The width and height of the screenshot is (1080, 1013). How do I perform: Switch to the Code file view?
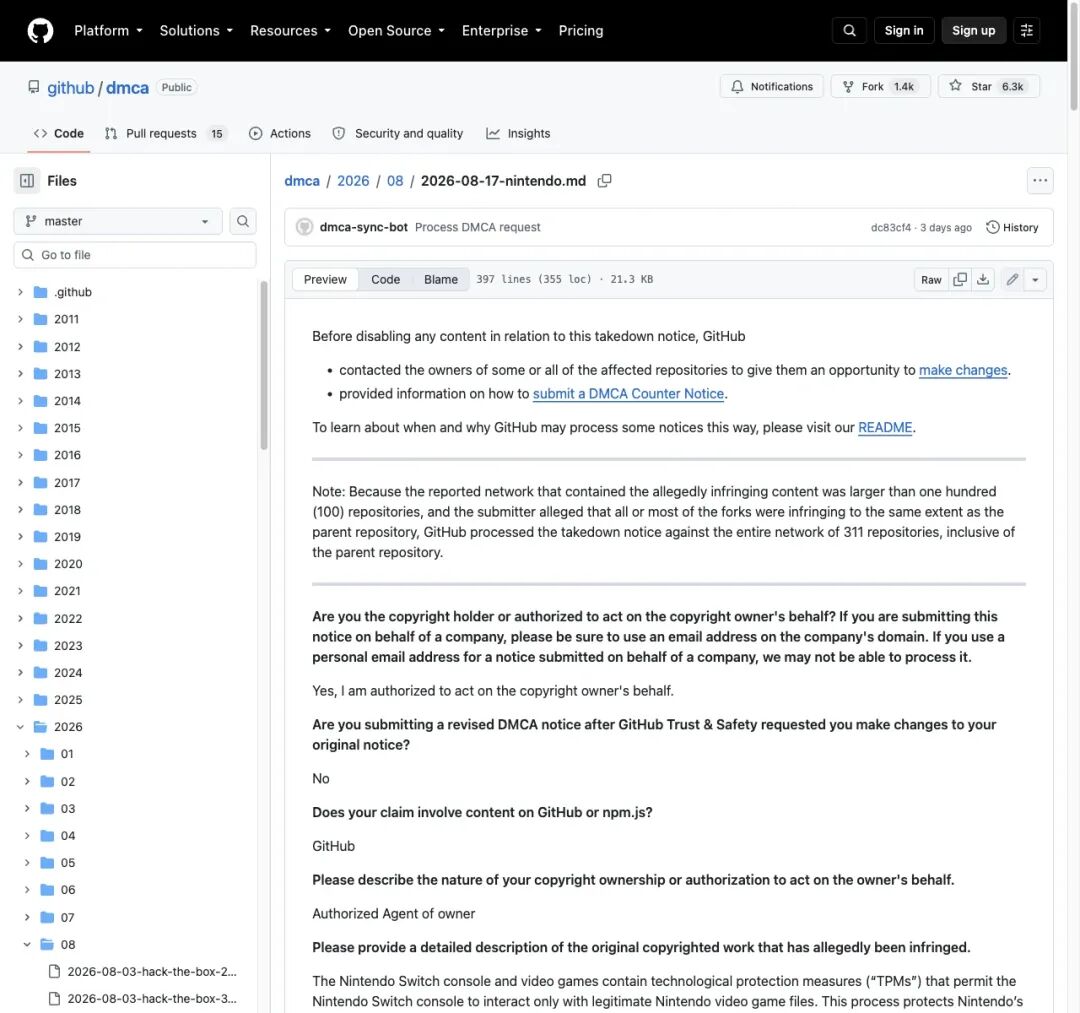click(x=385, y=279)
